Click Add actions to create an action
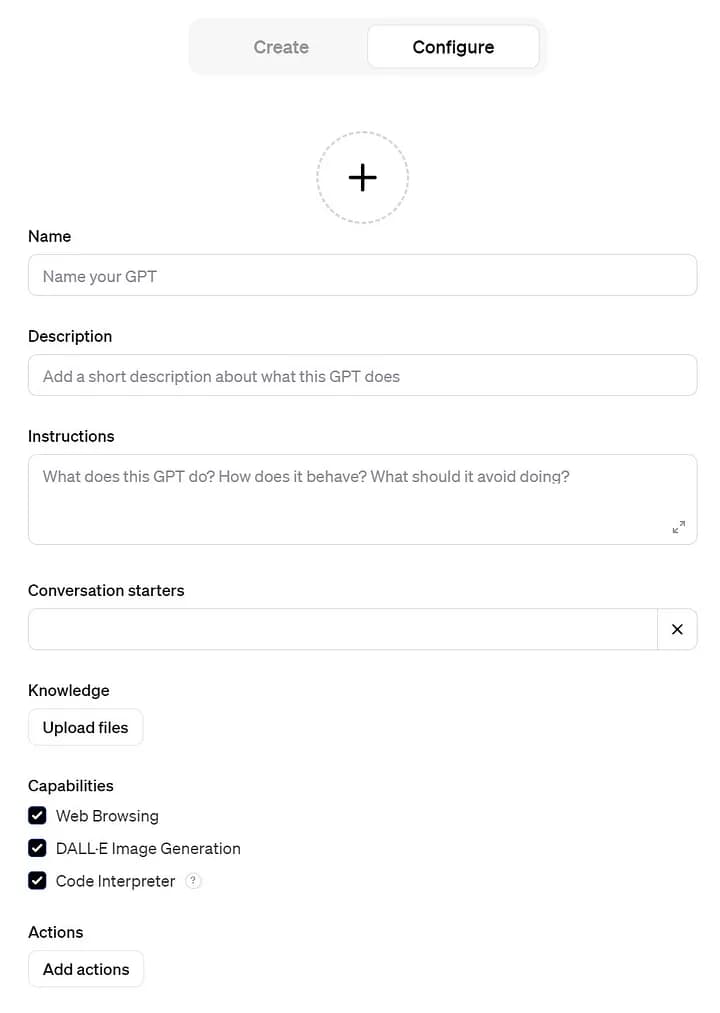Screen dimensions: 720x1013 coord(86,969)
